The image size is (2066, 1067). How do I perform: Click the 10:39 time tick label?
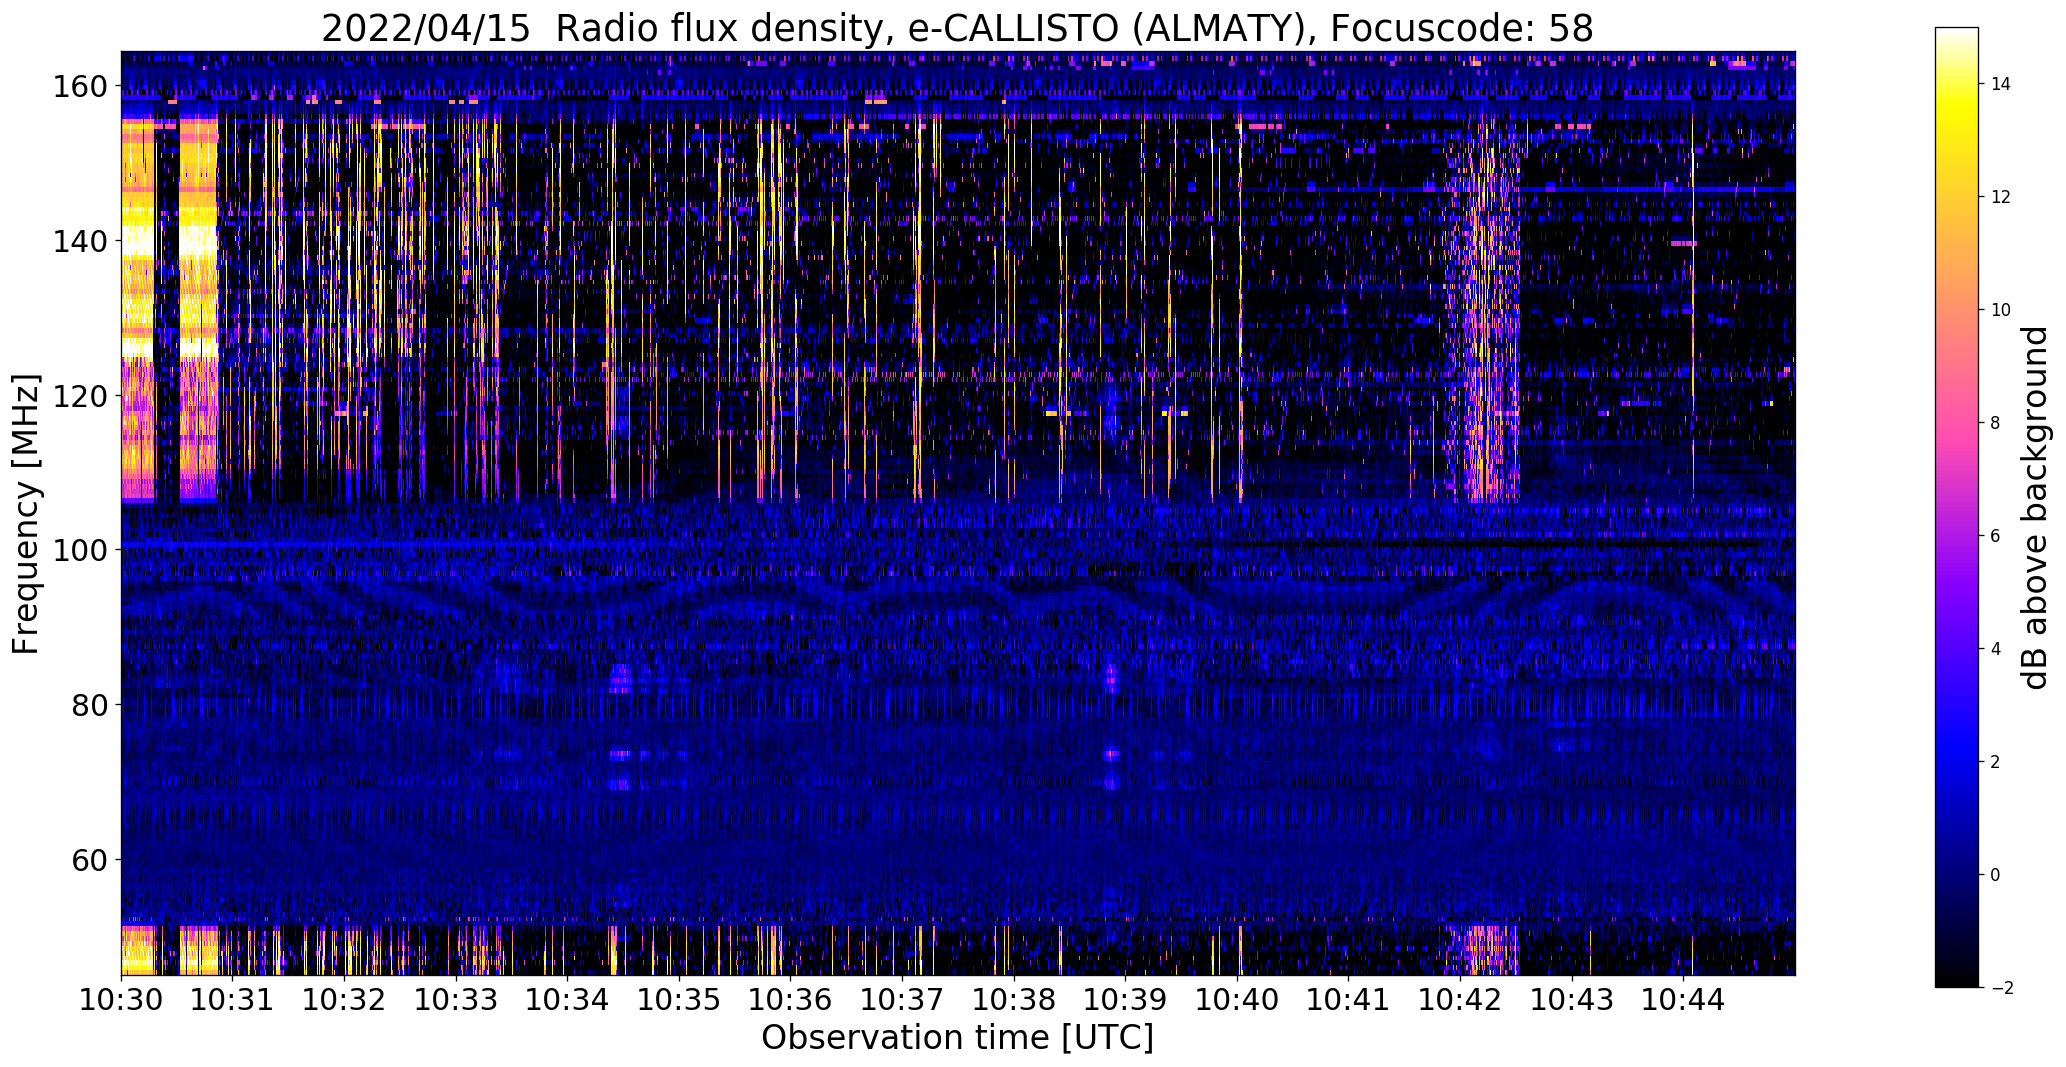(1126, 999)
